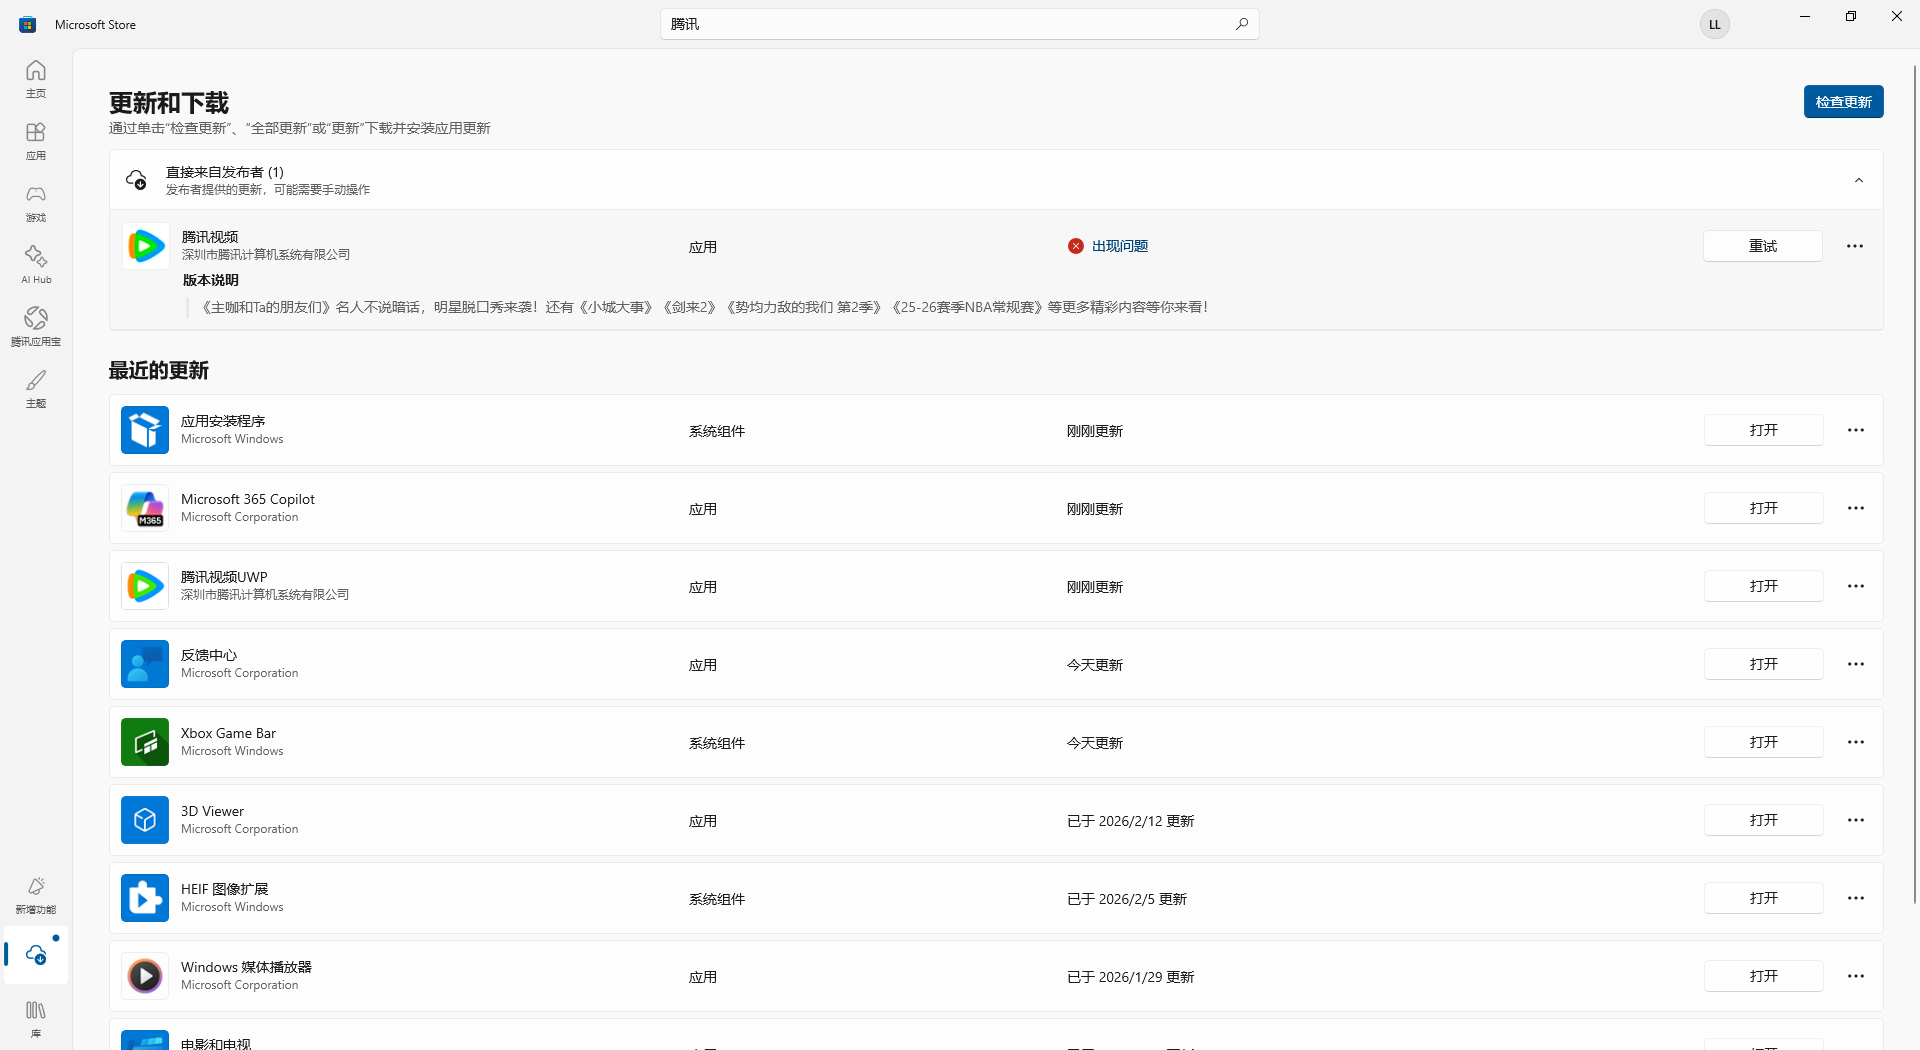Click the 出现问题 error link

1120,246
